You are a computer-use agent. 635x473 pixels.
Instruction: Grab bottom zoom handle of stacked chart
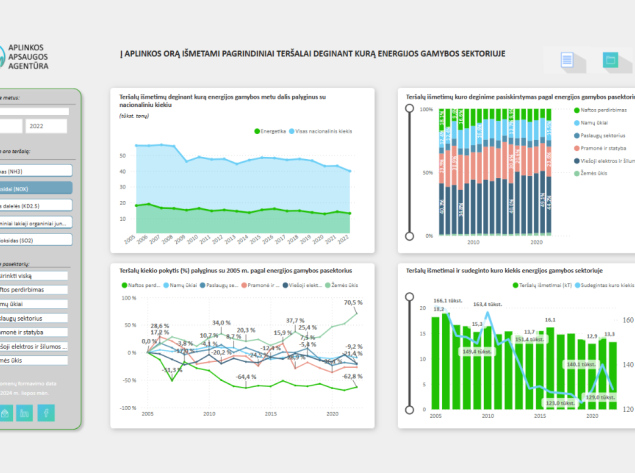pos(409,236)
